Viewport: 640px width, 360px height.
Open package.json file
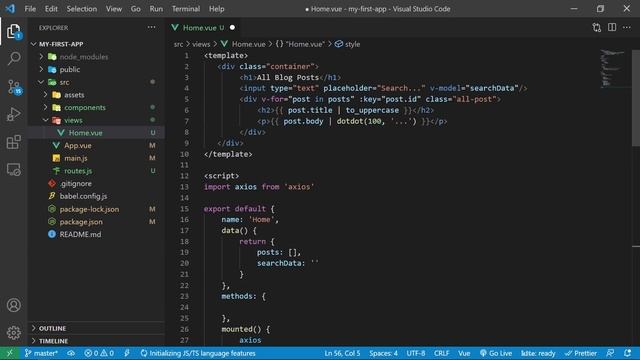96,222
